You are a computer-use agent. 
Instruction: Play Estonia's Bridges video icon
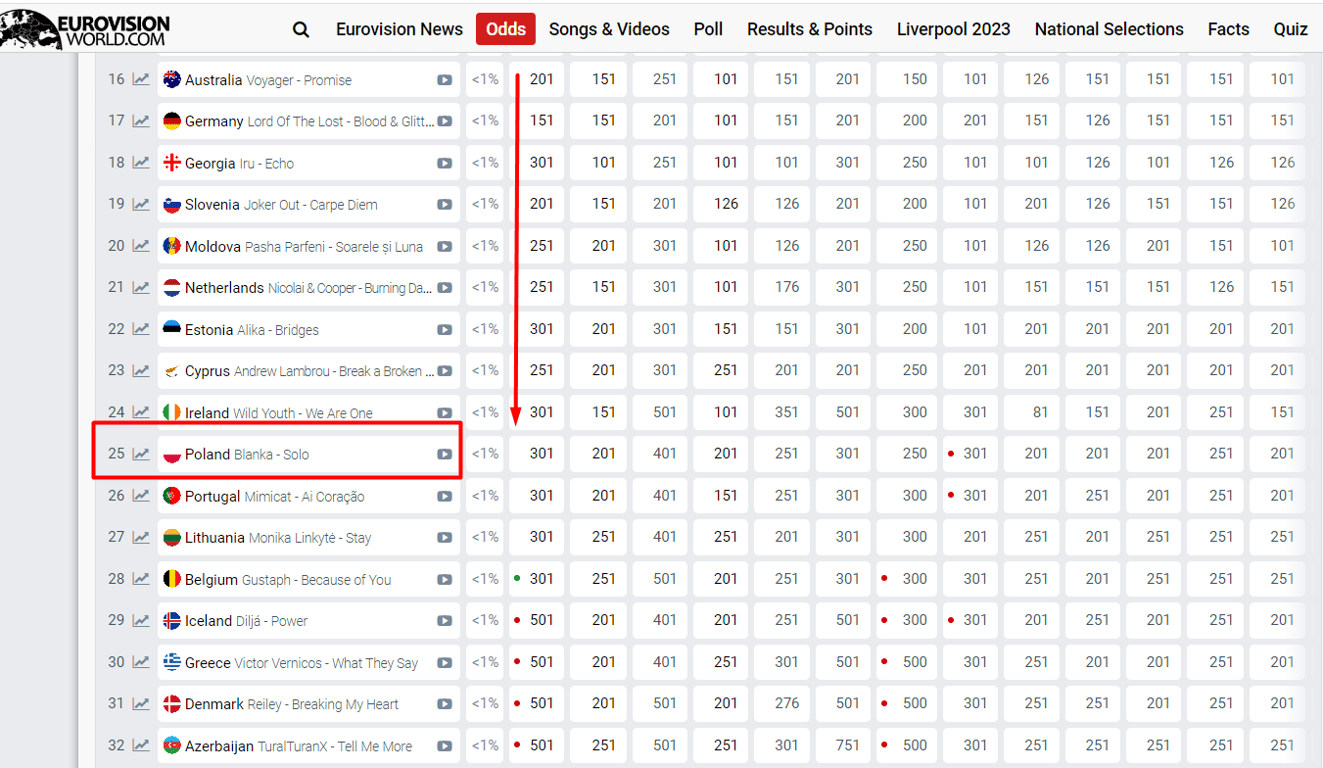(444, 329)
